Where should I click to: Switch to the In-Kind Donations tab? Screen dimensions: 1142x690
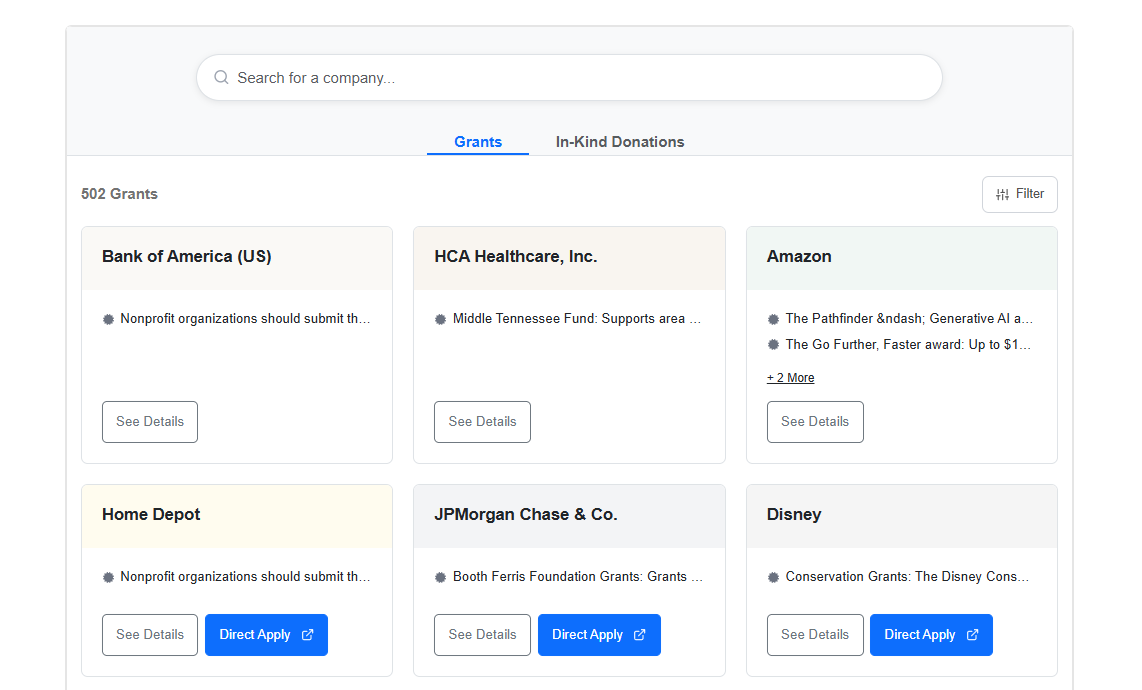point(619,141)
